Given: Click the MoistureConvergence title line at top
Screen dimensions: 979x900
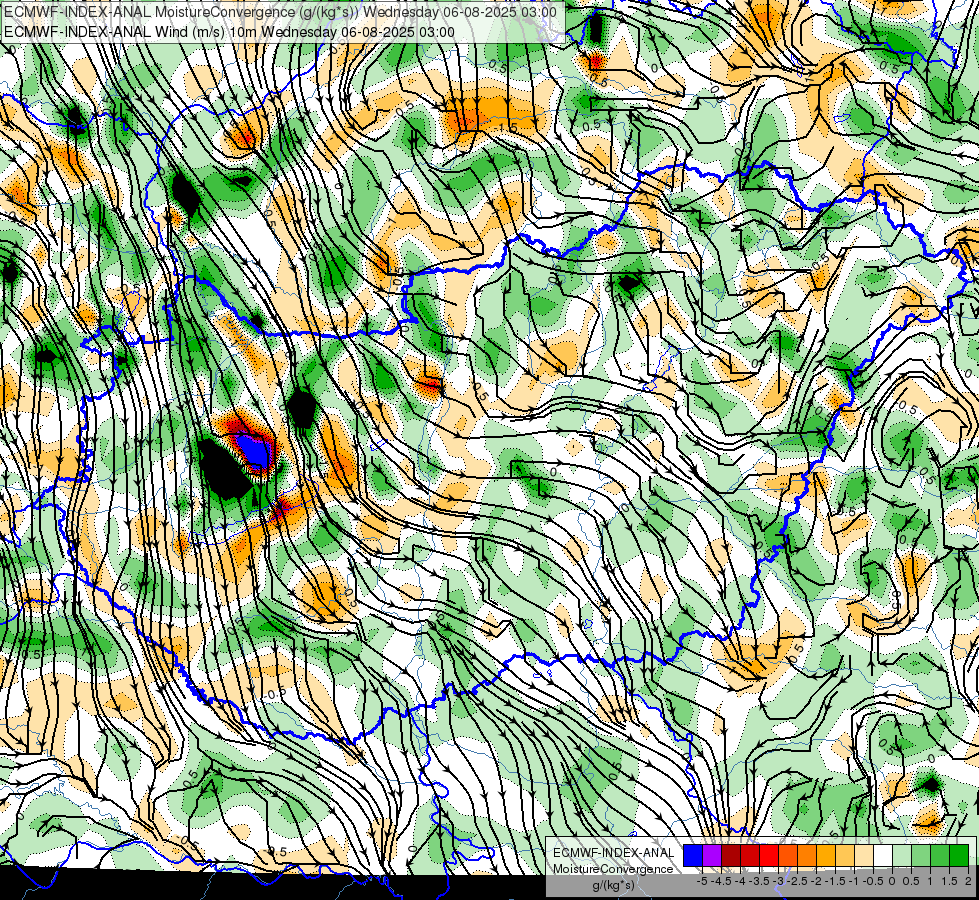Looking at the screenshot, I should 280,11.
